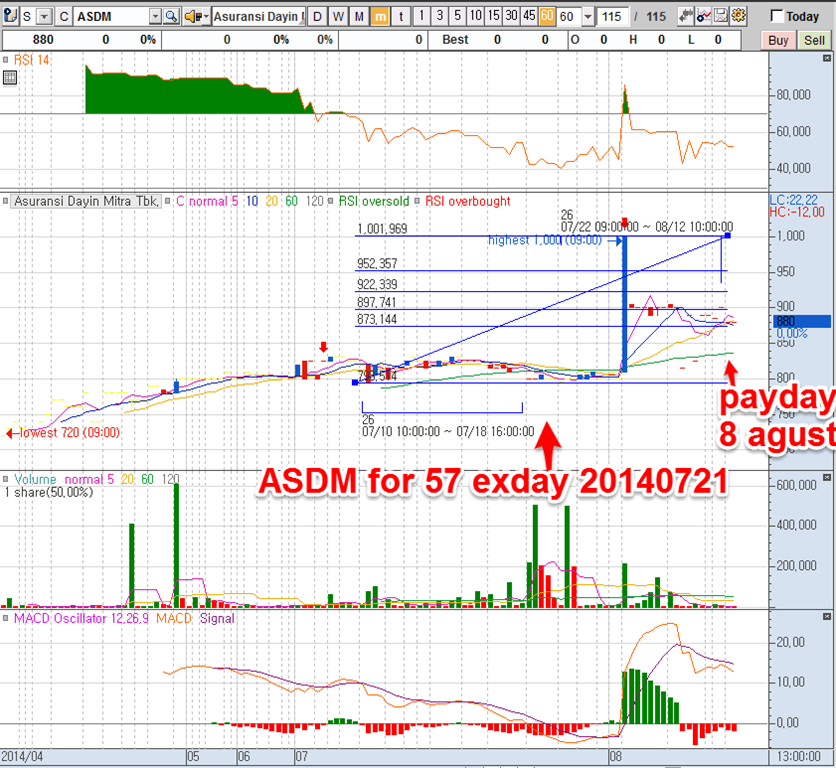836x768 pixels.
Task: Select the 5 minute interval
Action: point(457,16)
